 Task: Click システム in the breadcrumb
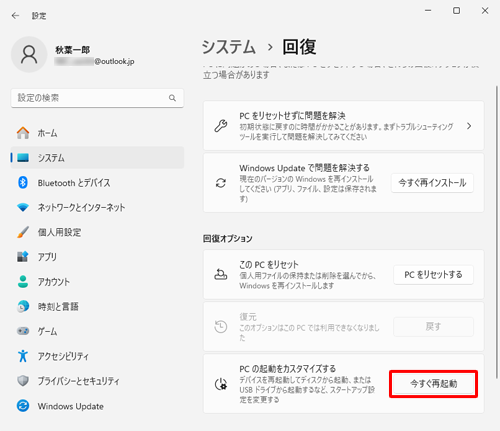click(229, 47)
